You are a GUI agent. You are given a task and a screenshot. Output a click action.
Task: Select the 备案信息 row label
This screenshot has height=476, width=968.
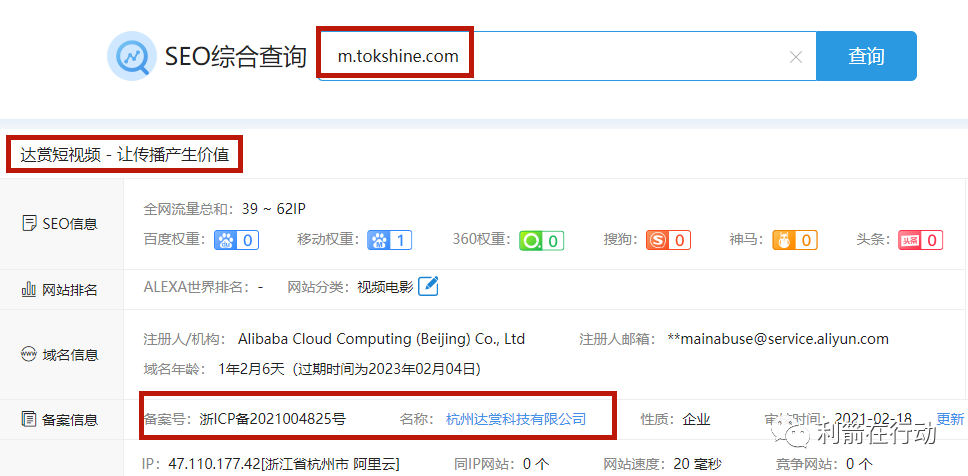click(x=60, y=420)
